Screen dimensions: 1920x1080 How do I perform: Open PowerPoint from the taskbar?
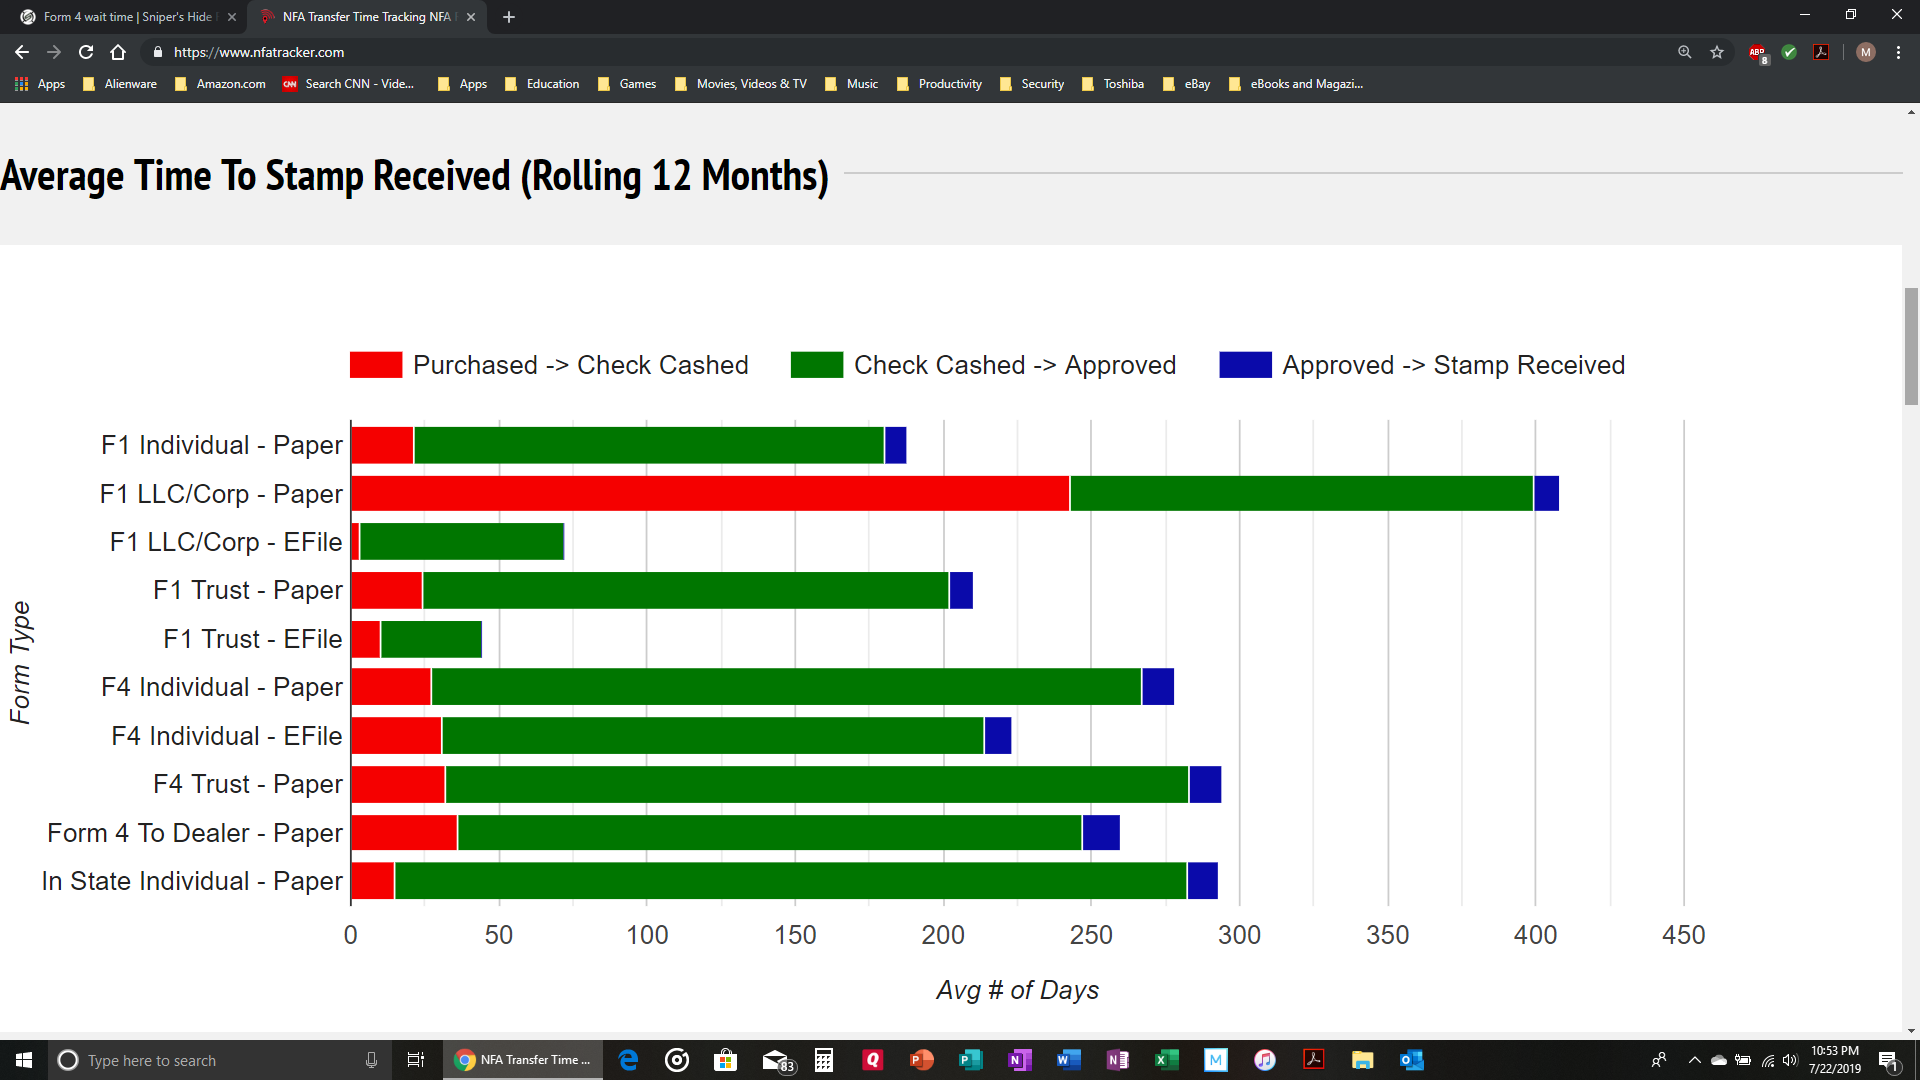[921, 1060]
